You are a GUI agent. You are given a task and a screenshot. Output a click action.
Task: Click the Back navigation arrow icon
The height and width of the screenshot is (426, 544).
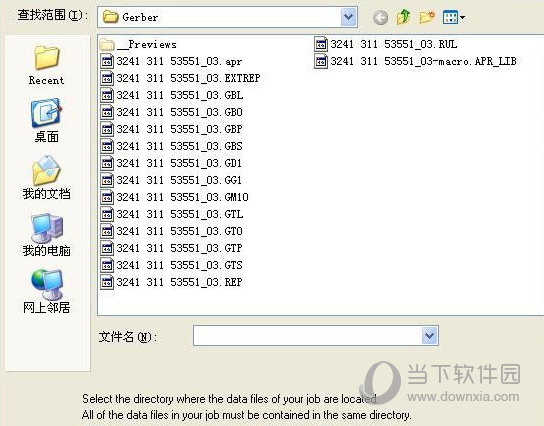(x=380, y=17)
